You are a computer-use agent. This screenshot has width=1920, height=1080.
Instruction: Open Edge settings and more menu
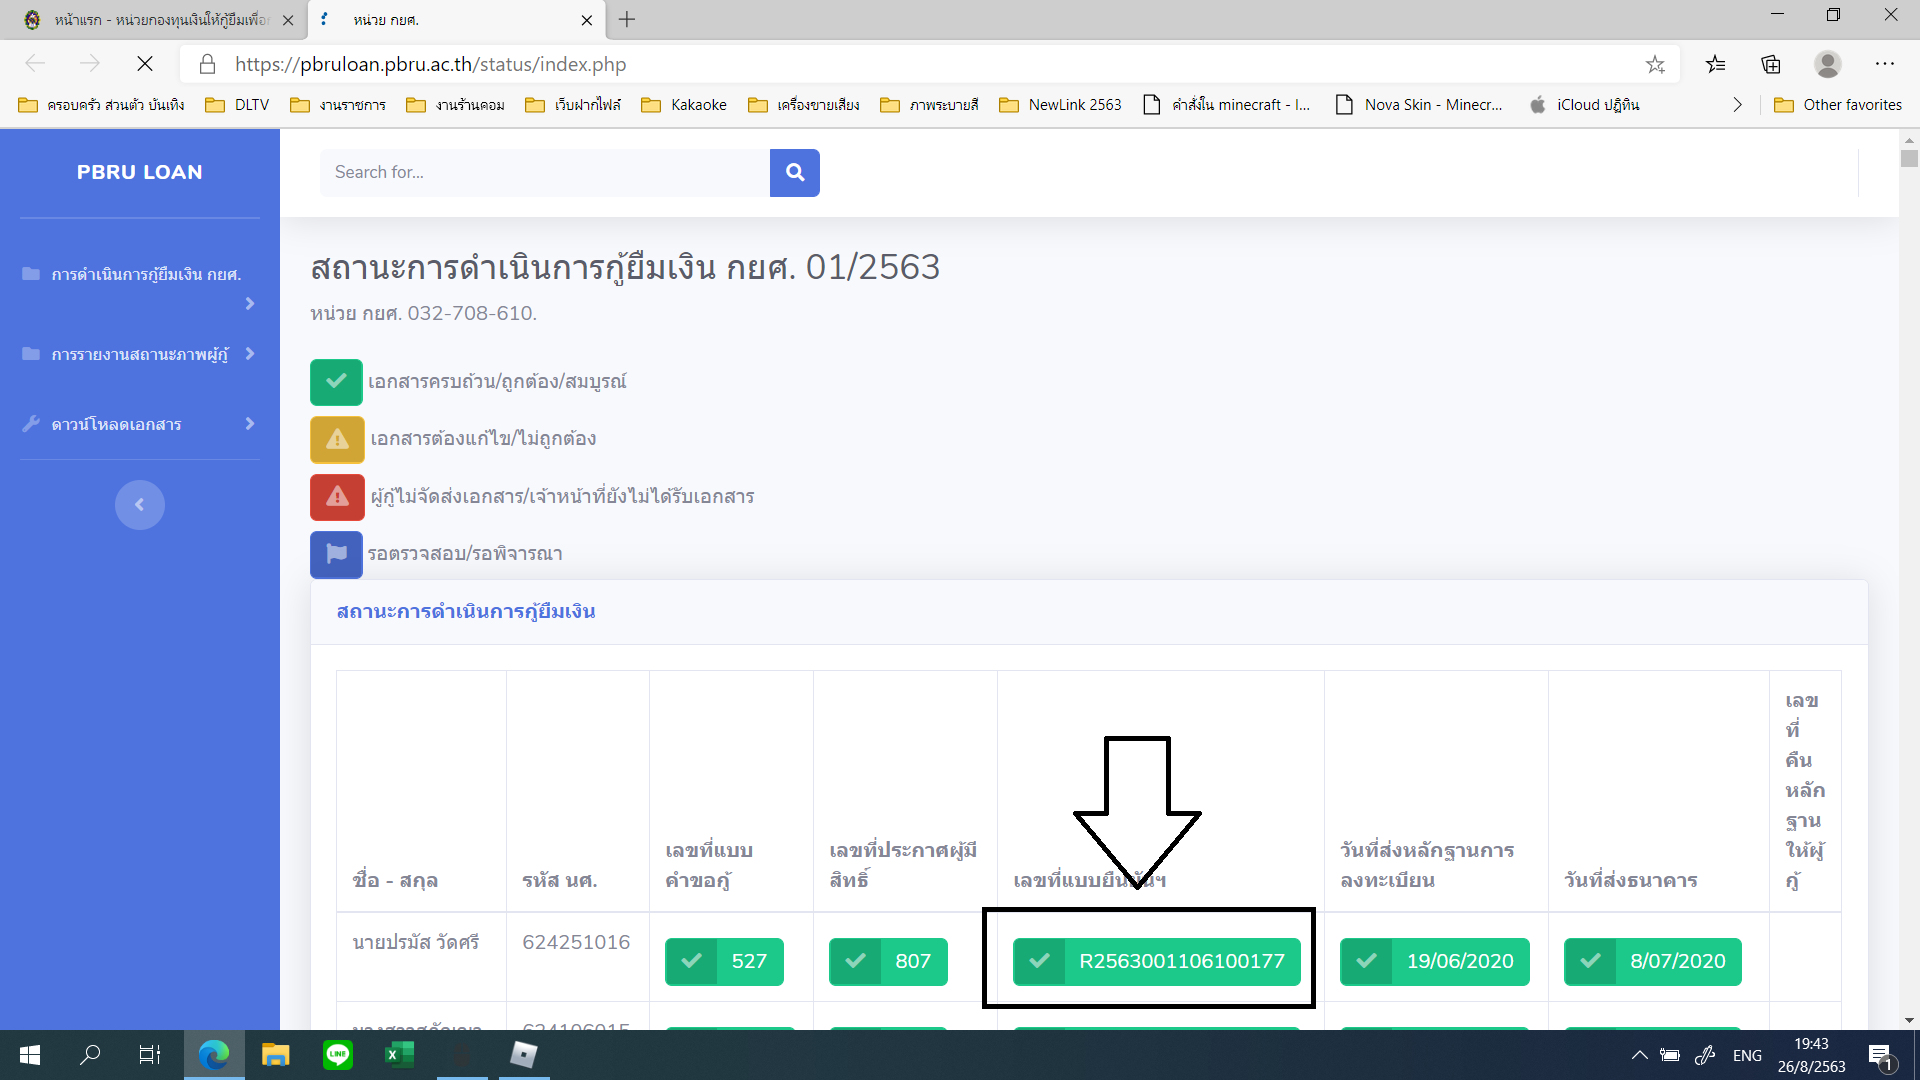coord(1884,64)
